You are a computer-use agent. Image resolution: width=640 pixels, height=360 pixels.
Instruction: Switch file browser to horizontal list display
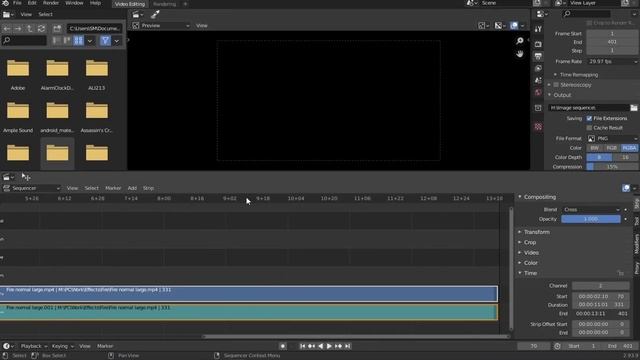coord(67,40)
